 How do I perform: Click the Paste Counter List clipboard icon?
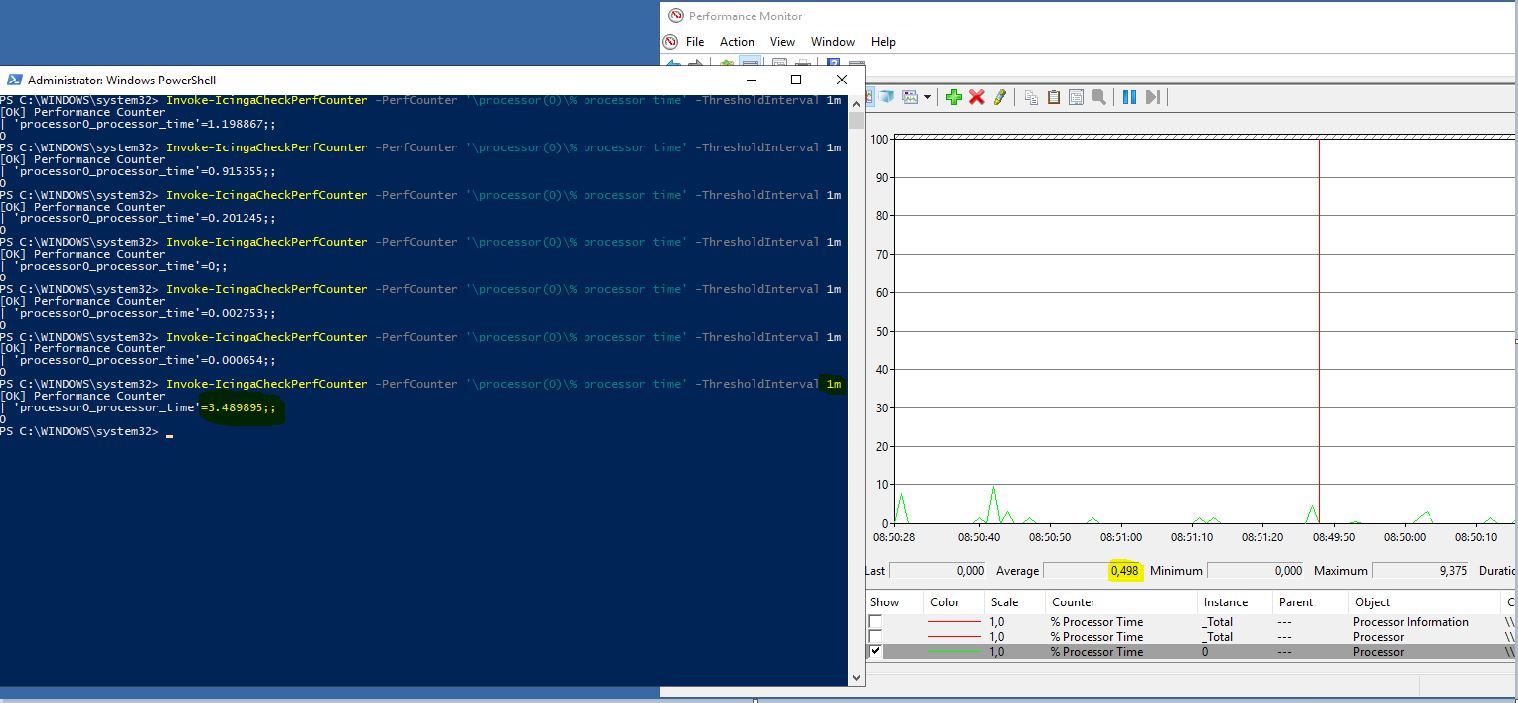click(1054, 97)
